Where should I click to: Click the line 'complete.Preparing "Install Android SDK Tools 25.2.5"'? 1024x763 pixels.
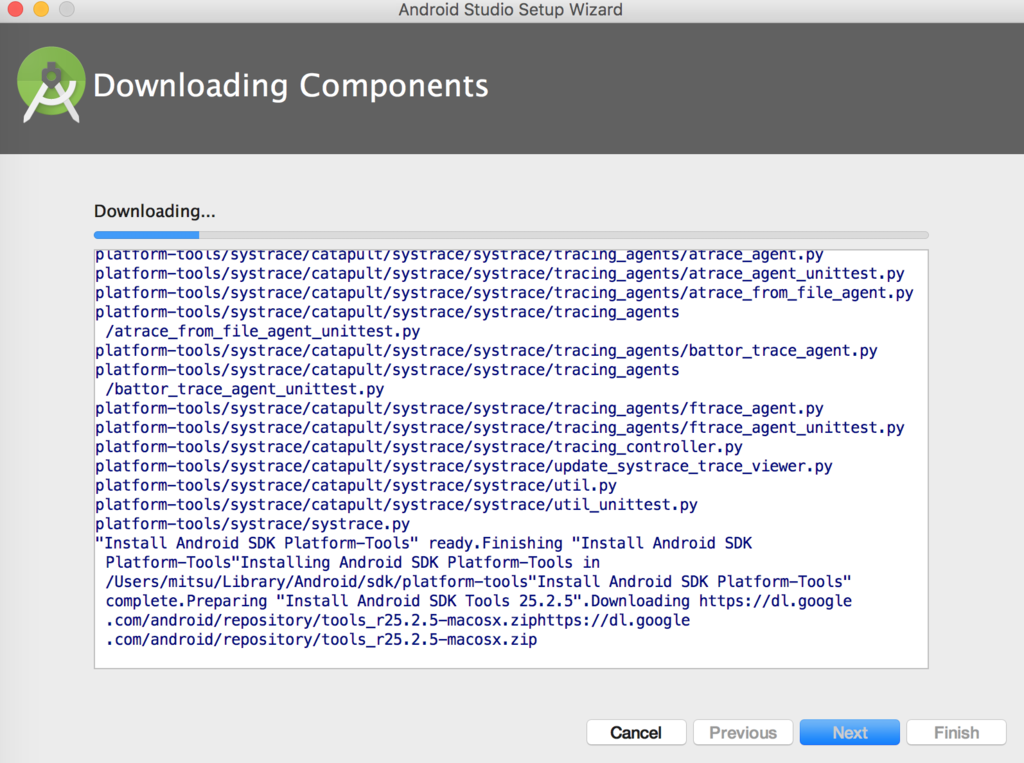point(479,601)
